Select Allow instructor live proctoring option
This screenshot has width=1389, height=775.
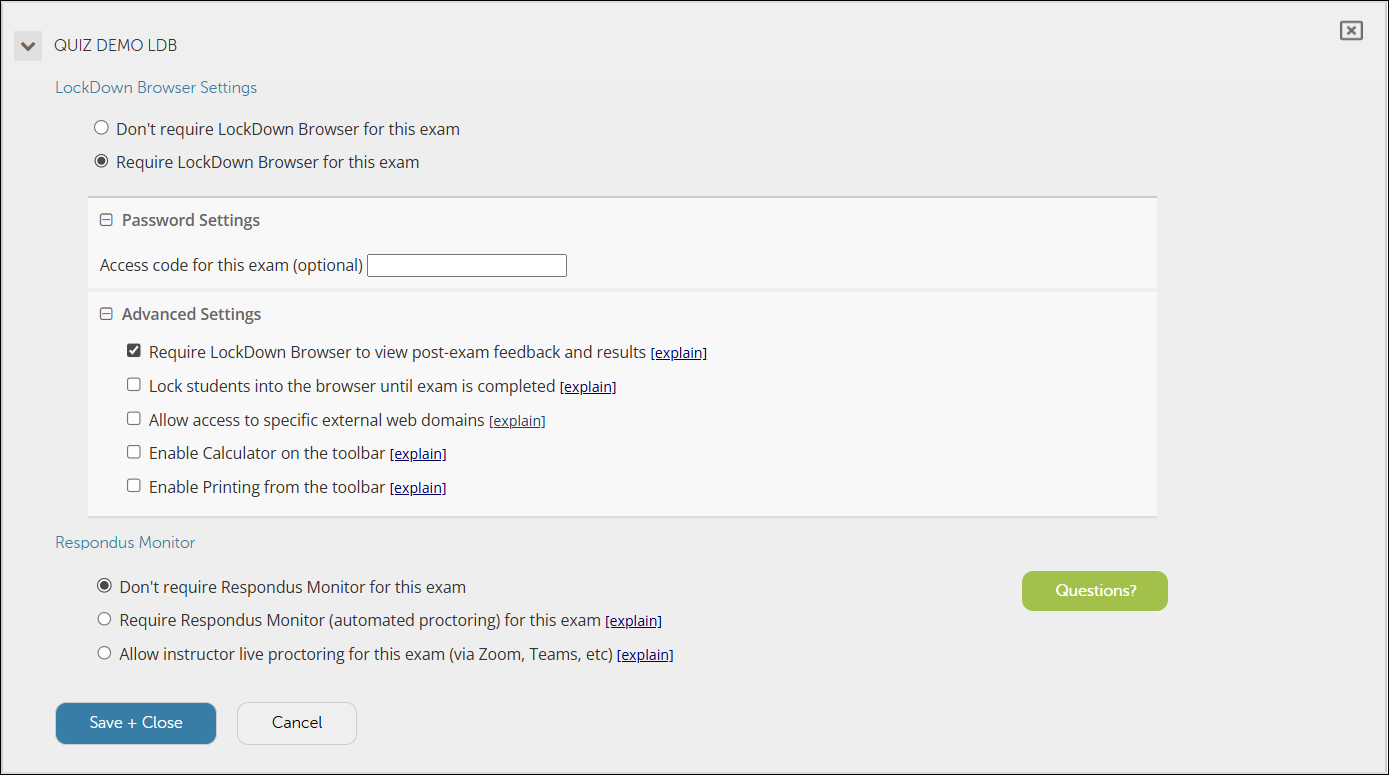pyautogui.click(x=104, y=653)
